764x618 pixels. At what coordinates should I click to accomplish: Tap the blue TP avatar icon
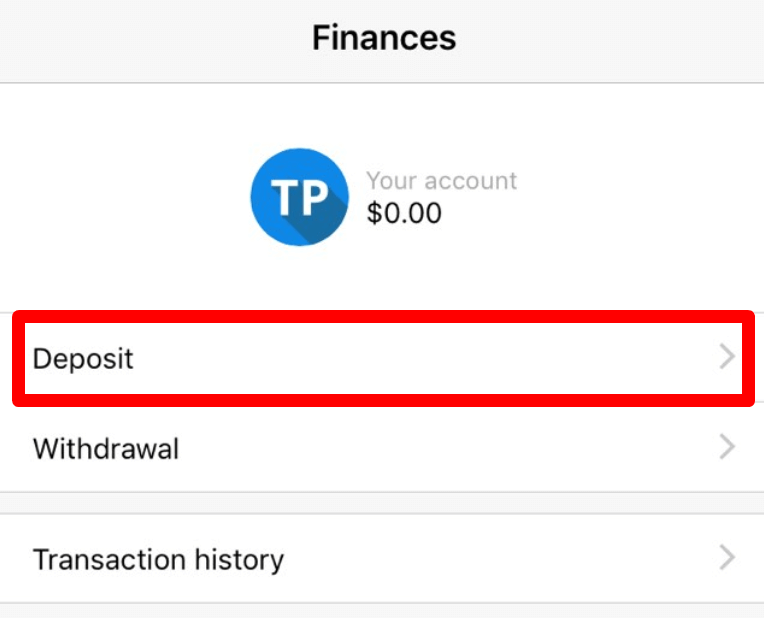point(299,197)
